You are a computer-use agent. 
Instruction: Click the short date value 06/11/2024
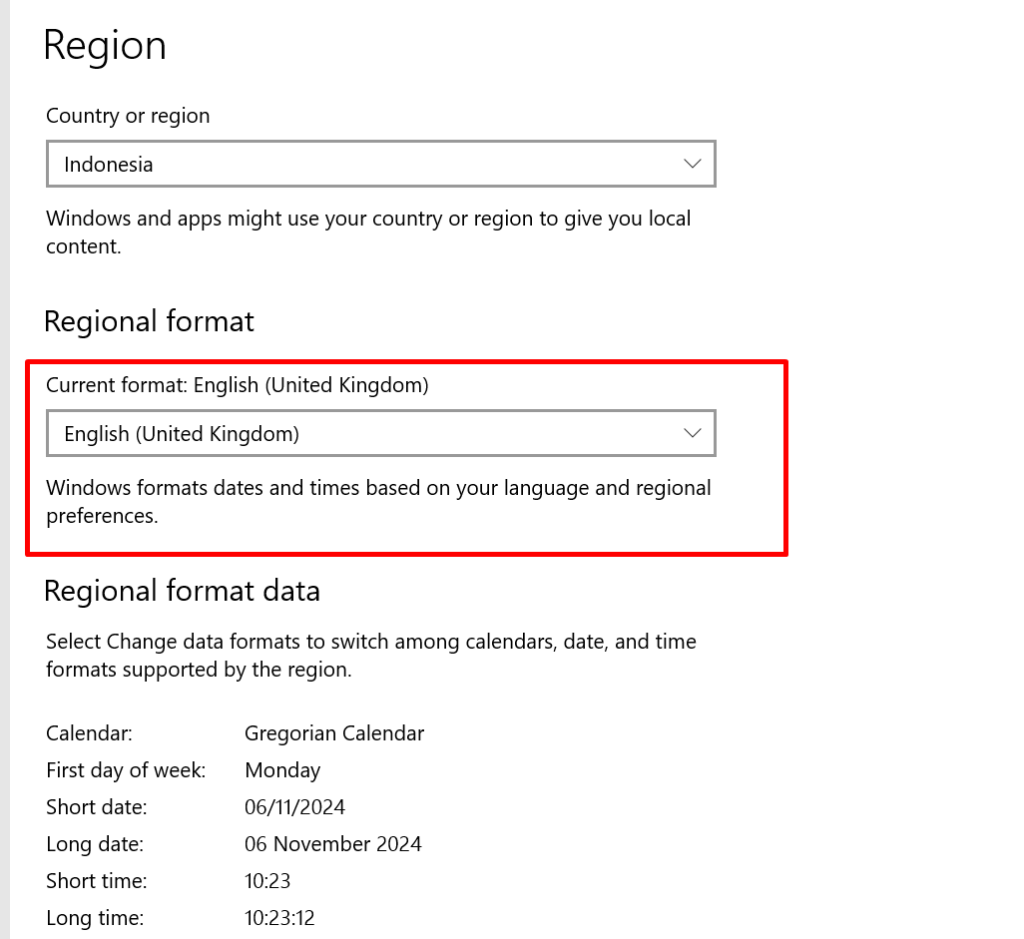[x=294, y=807]
